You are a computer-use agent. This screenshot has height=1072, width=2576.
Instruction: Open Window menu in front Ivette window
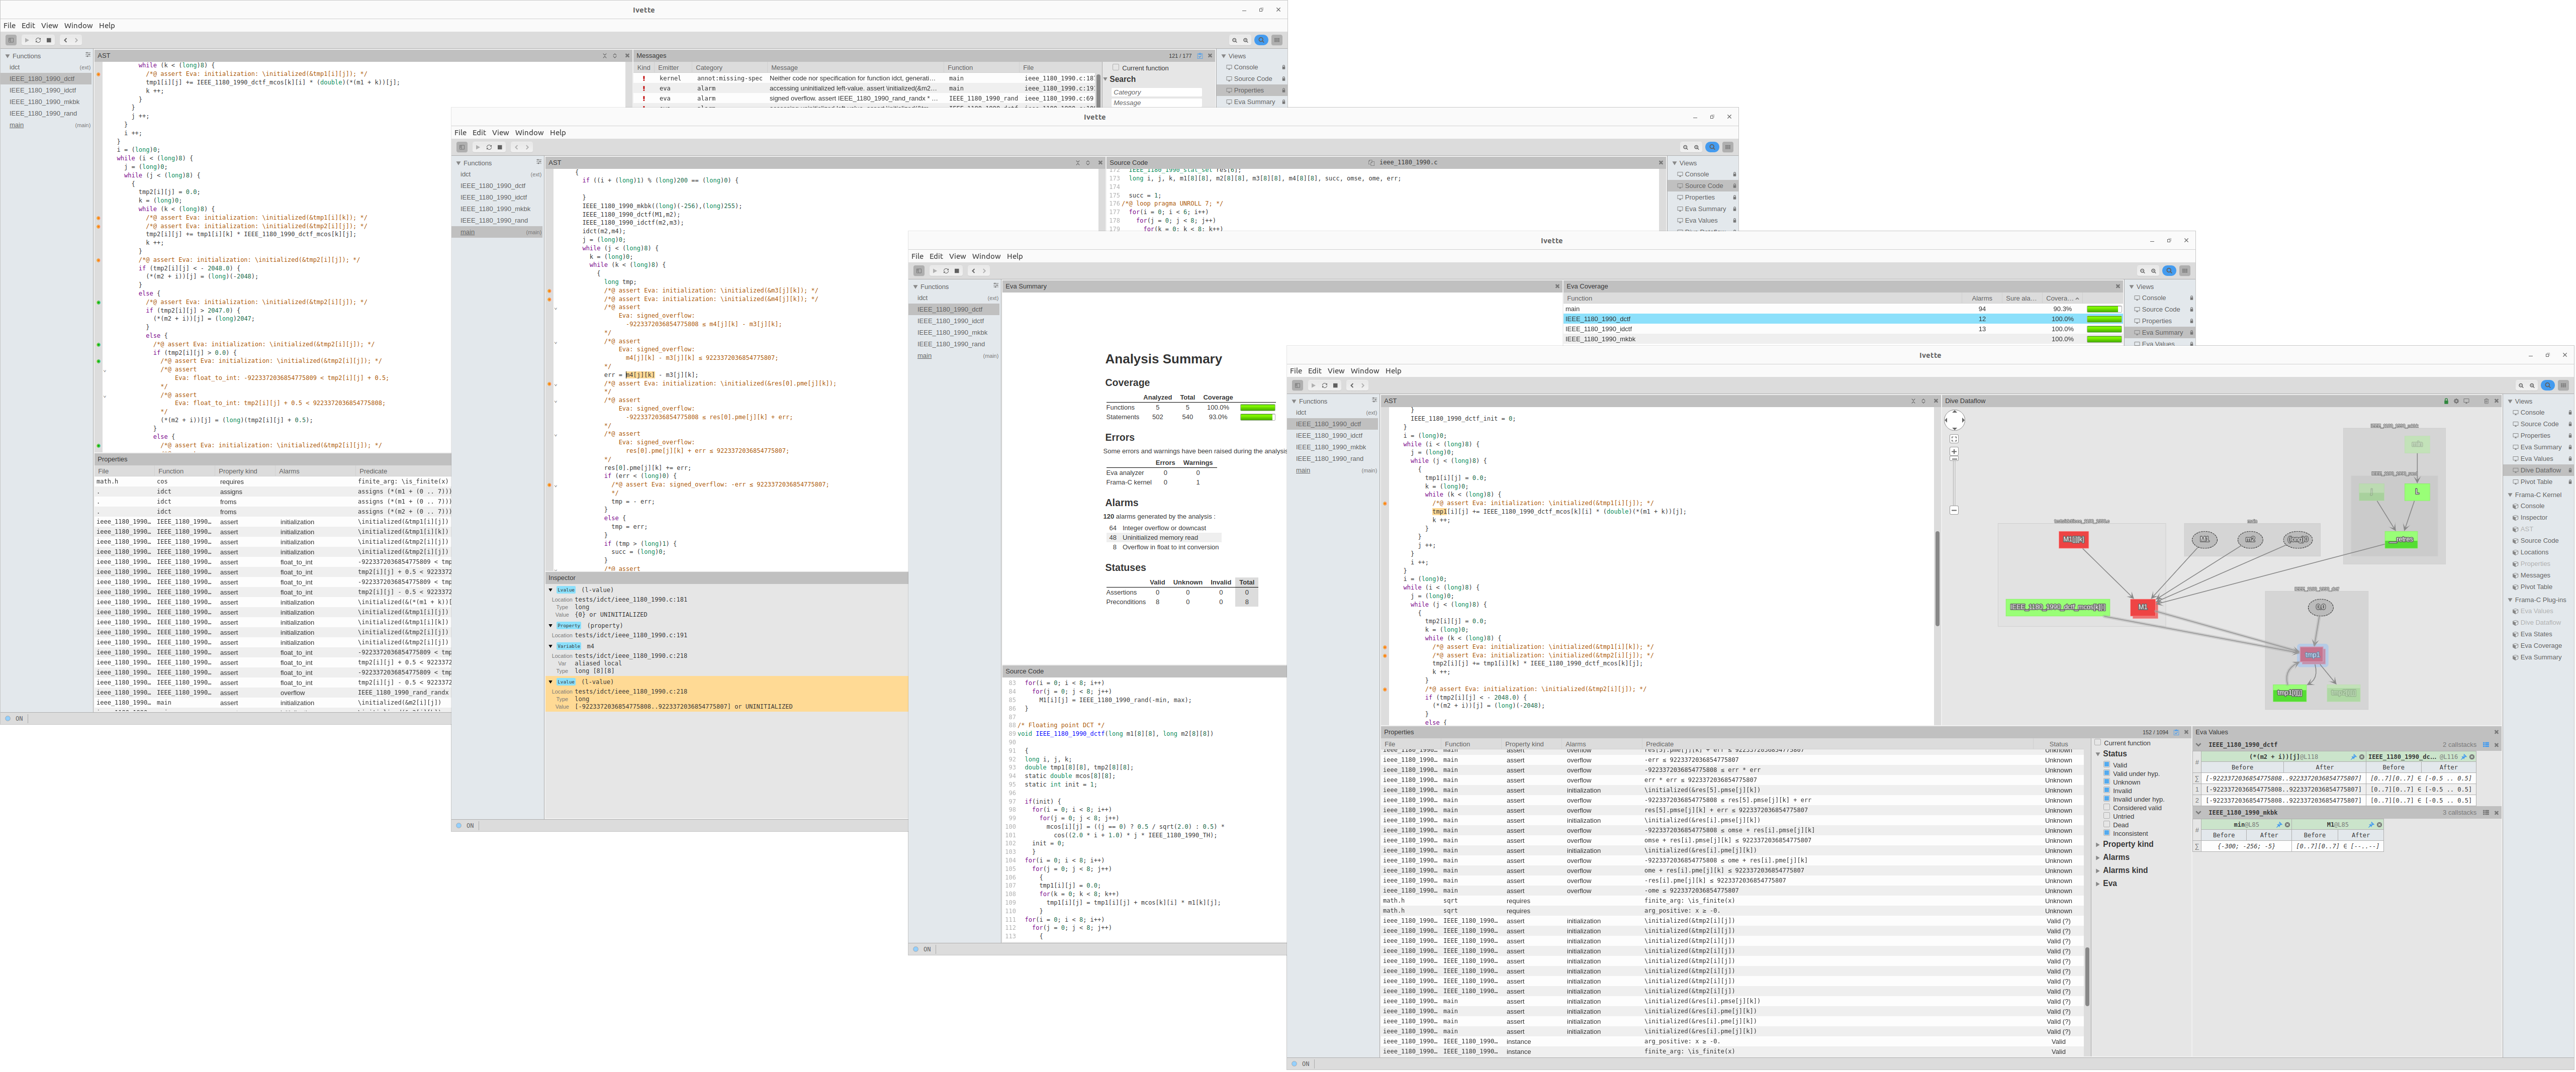[1364, 371]
